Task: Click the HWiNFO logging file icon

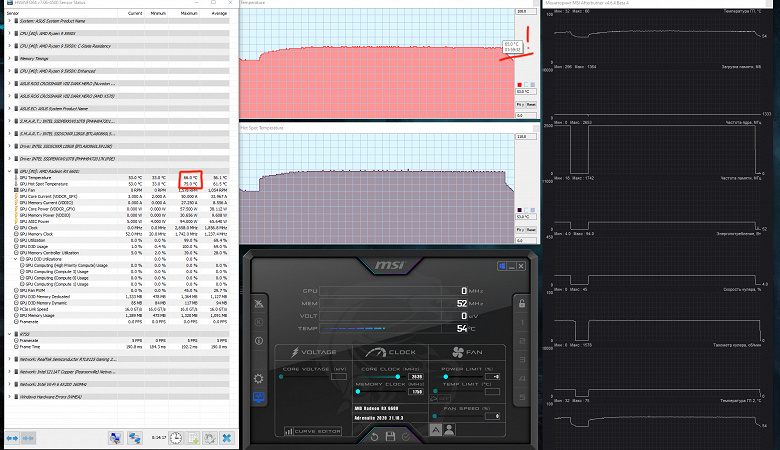Action: pyautogui.click(x=193, y=438)
